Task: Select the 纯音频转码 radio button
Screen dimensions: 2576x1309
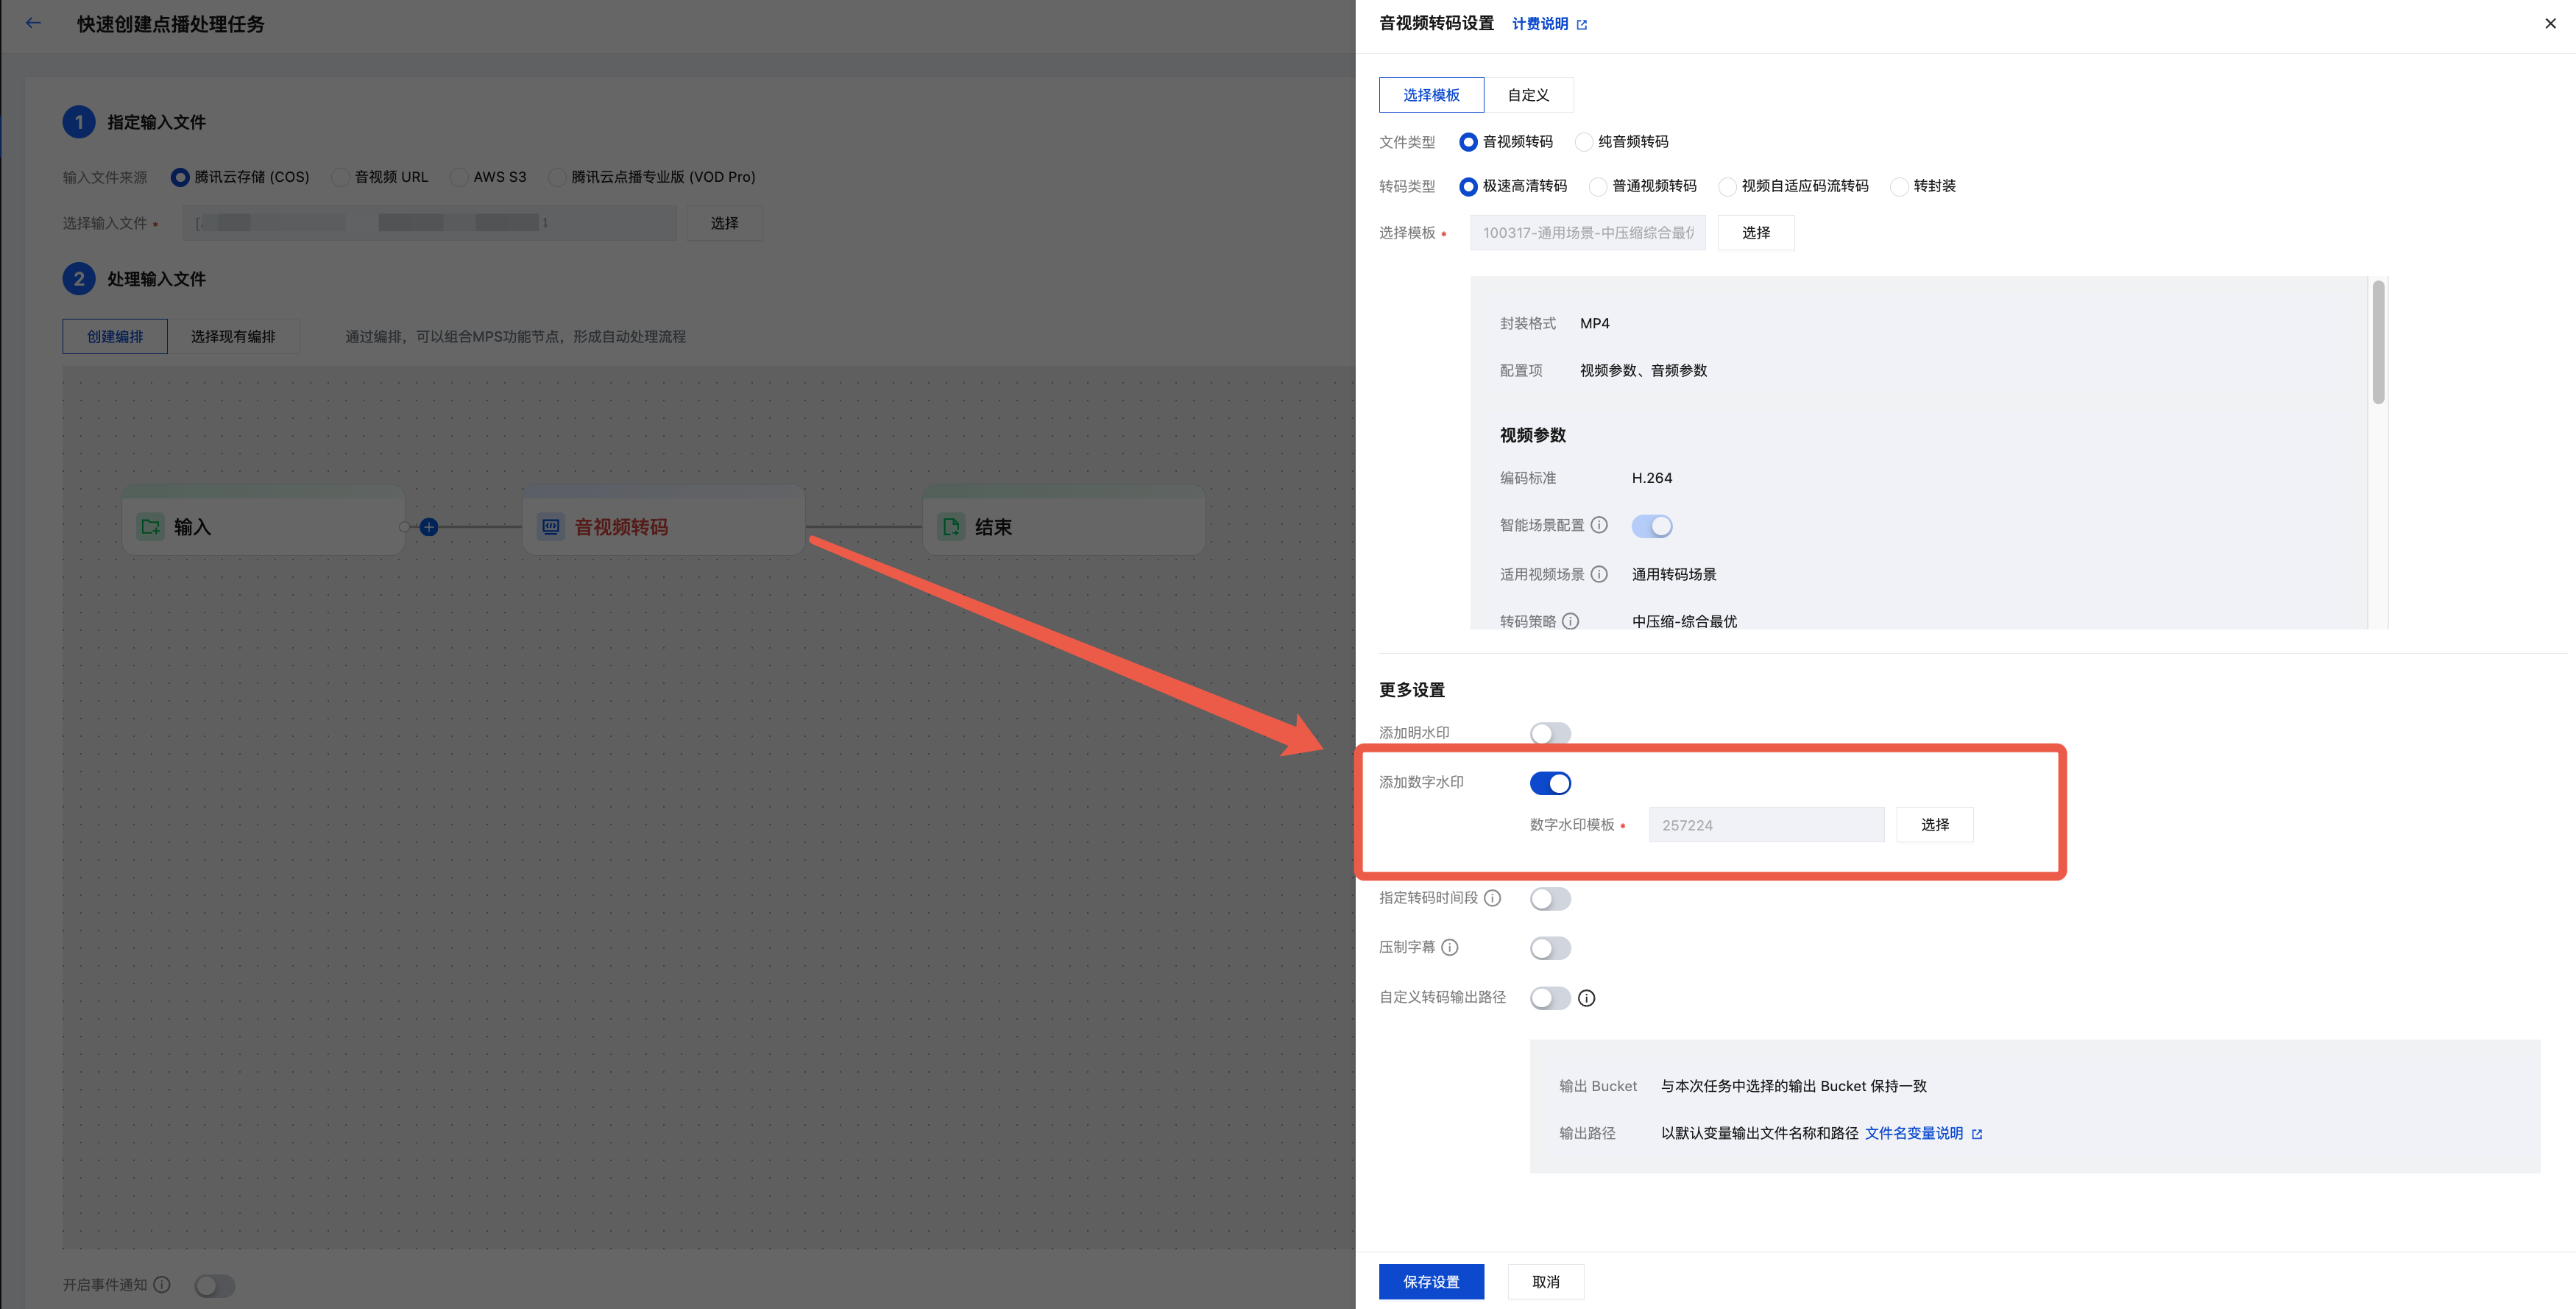Action: click(x=1584, y=142)
